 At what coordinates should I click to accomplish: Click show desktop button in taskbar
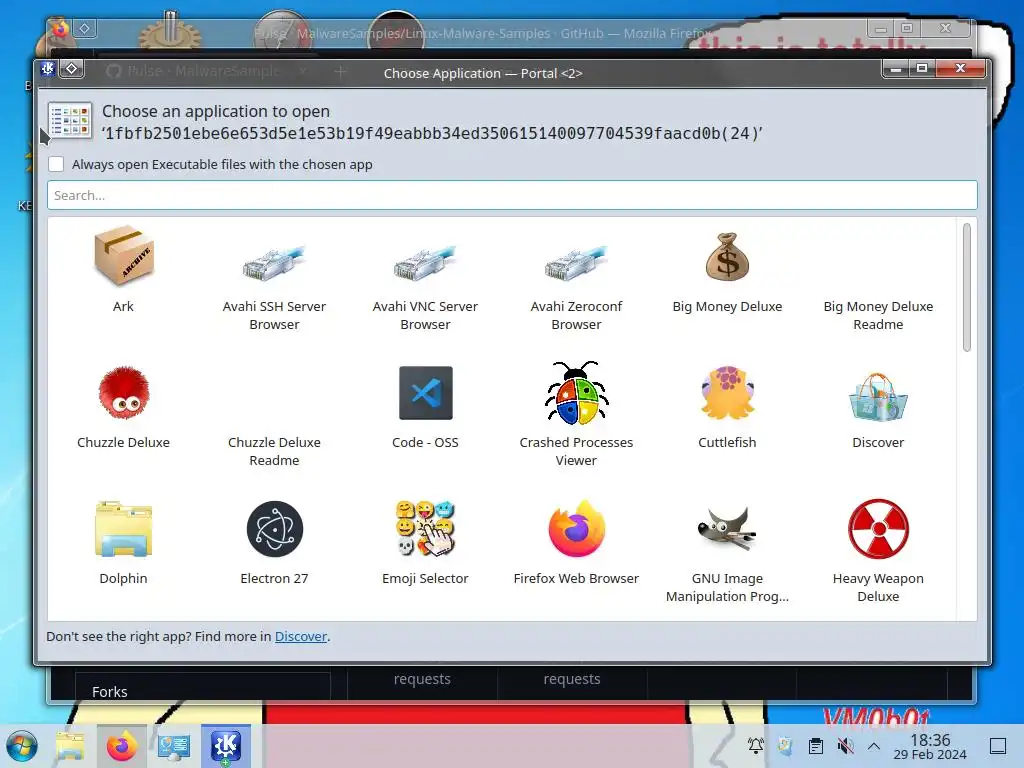coord(998,746)
